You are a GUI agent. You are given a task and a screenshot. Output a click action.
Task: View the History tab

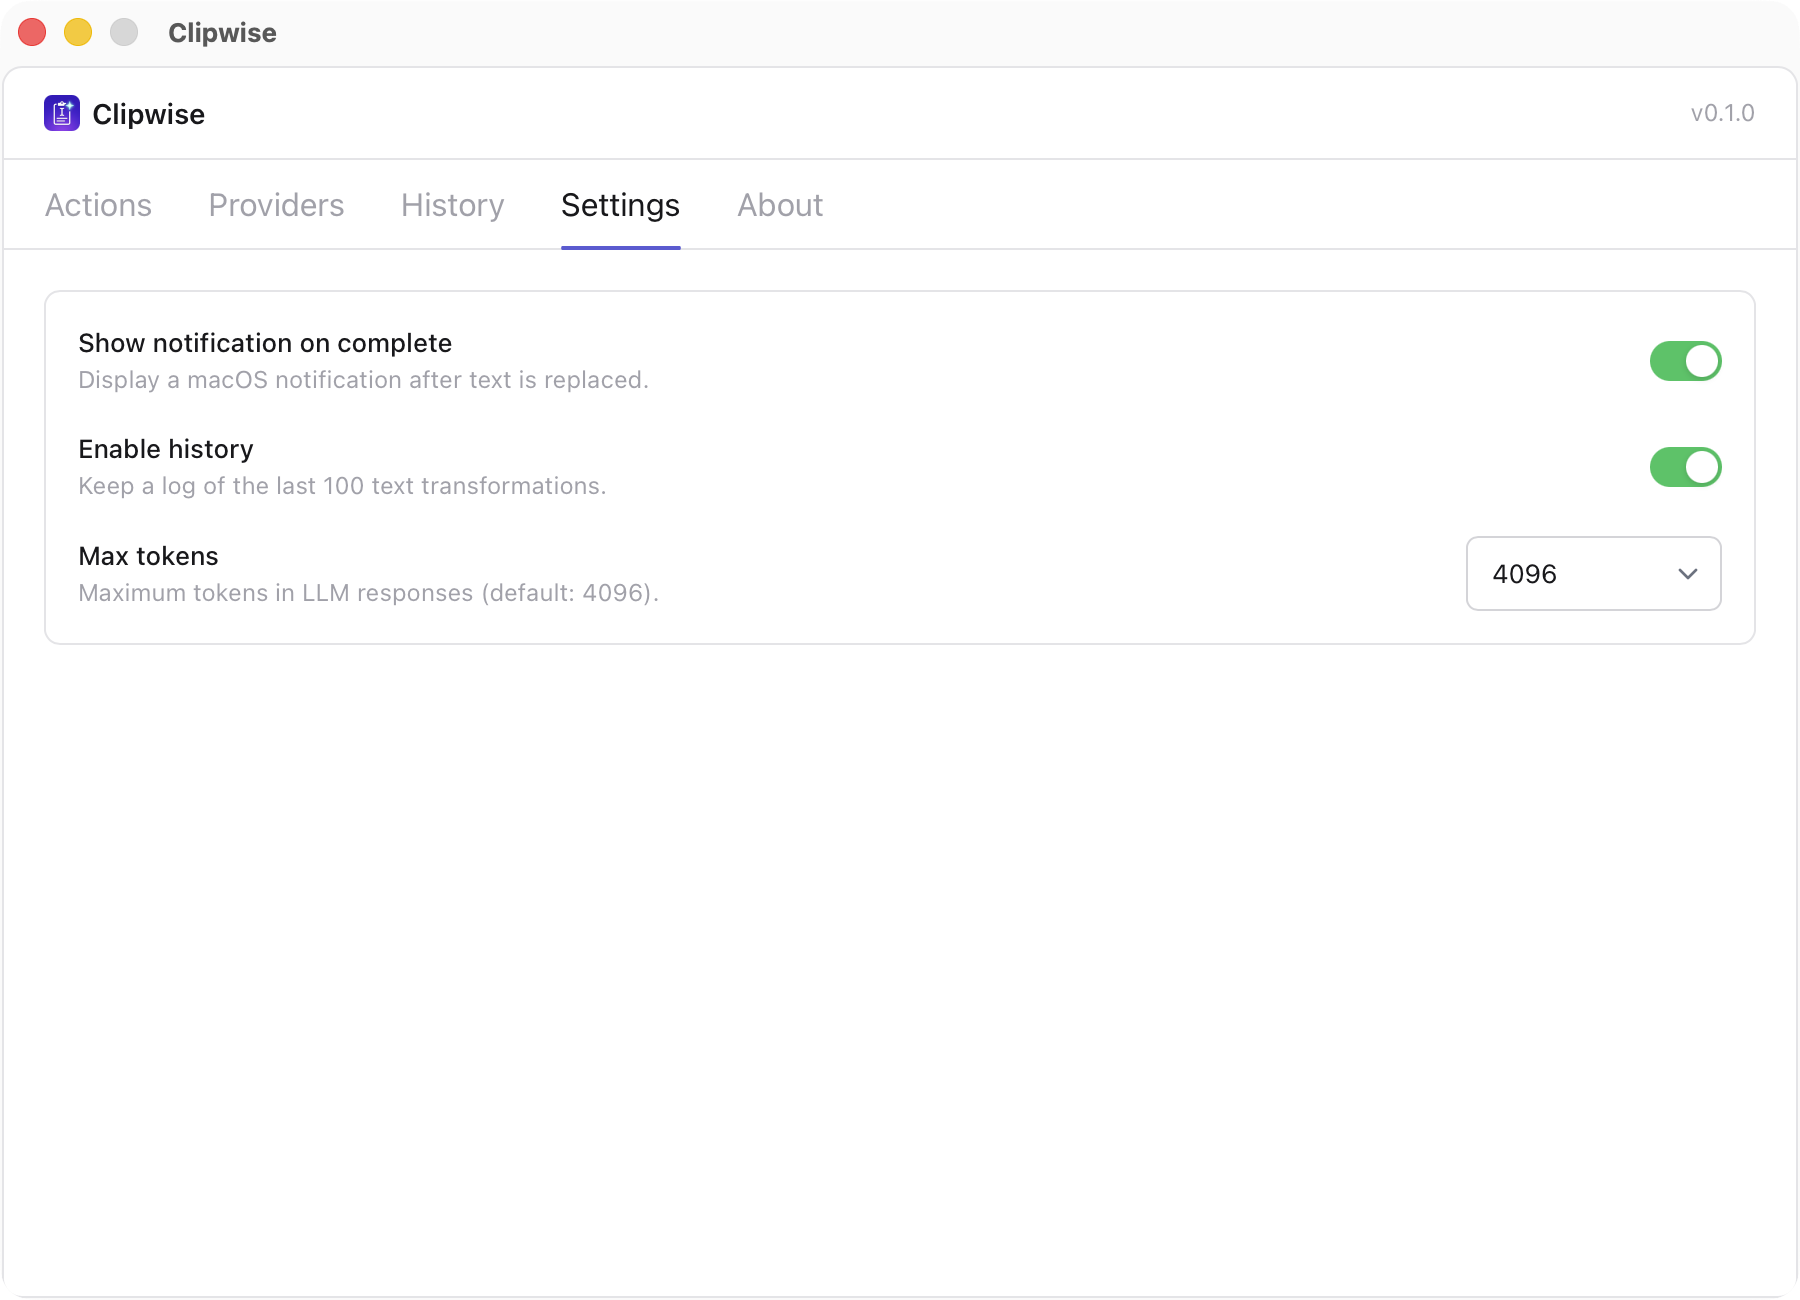451,206
